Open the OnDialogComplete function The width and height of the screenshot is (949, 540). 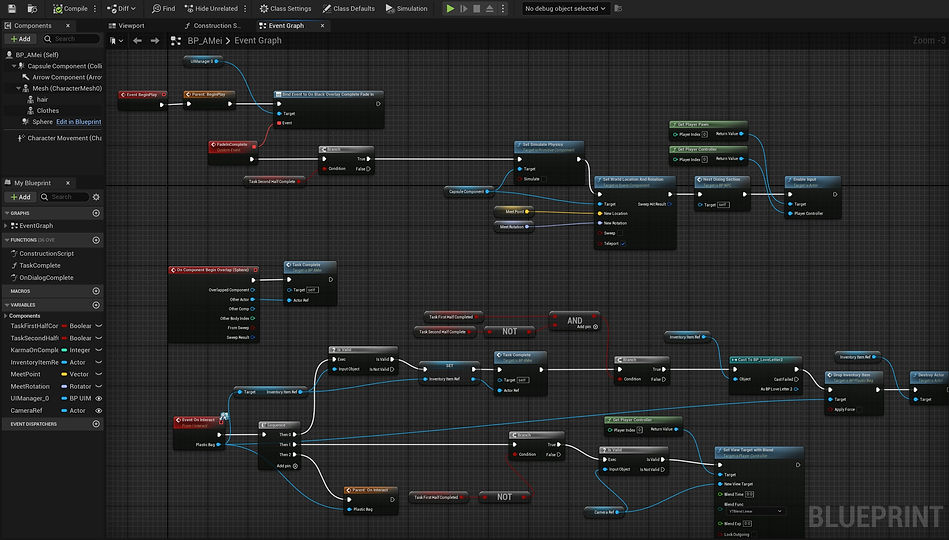(46, 277)
